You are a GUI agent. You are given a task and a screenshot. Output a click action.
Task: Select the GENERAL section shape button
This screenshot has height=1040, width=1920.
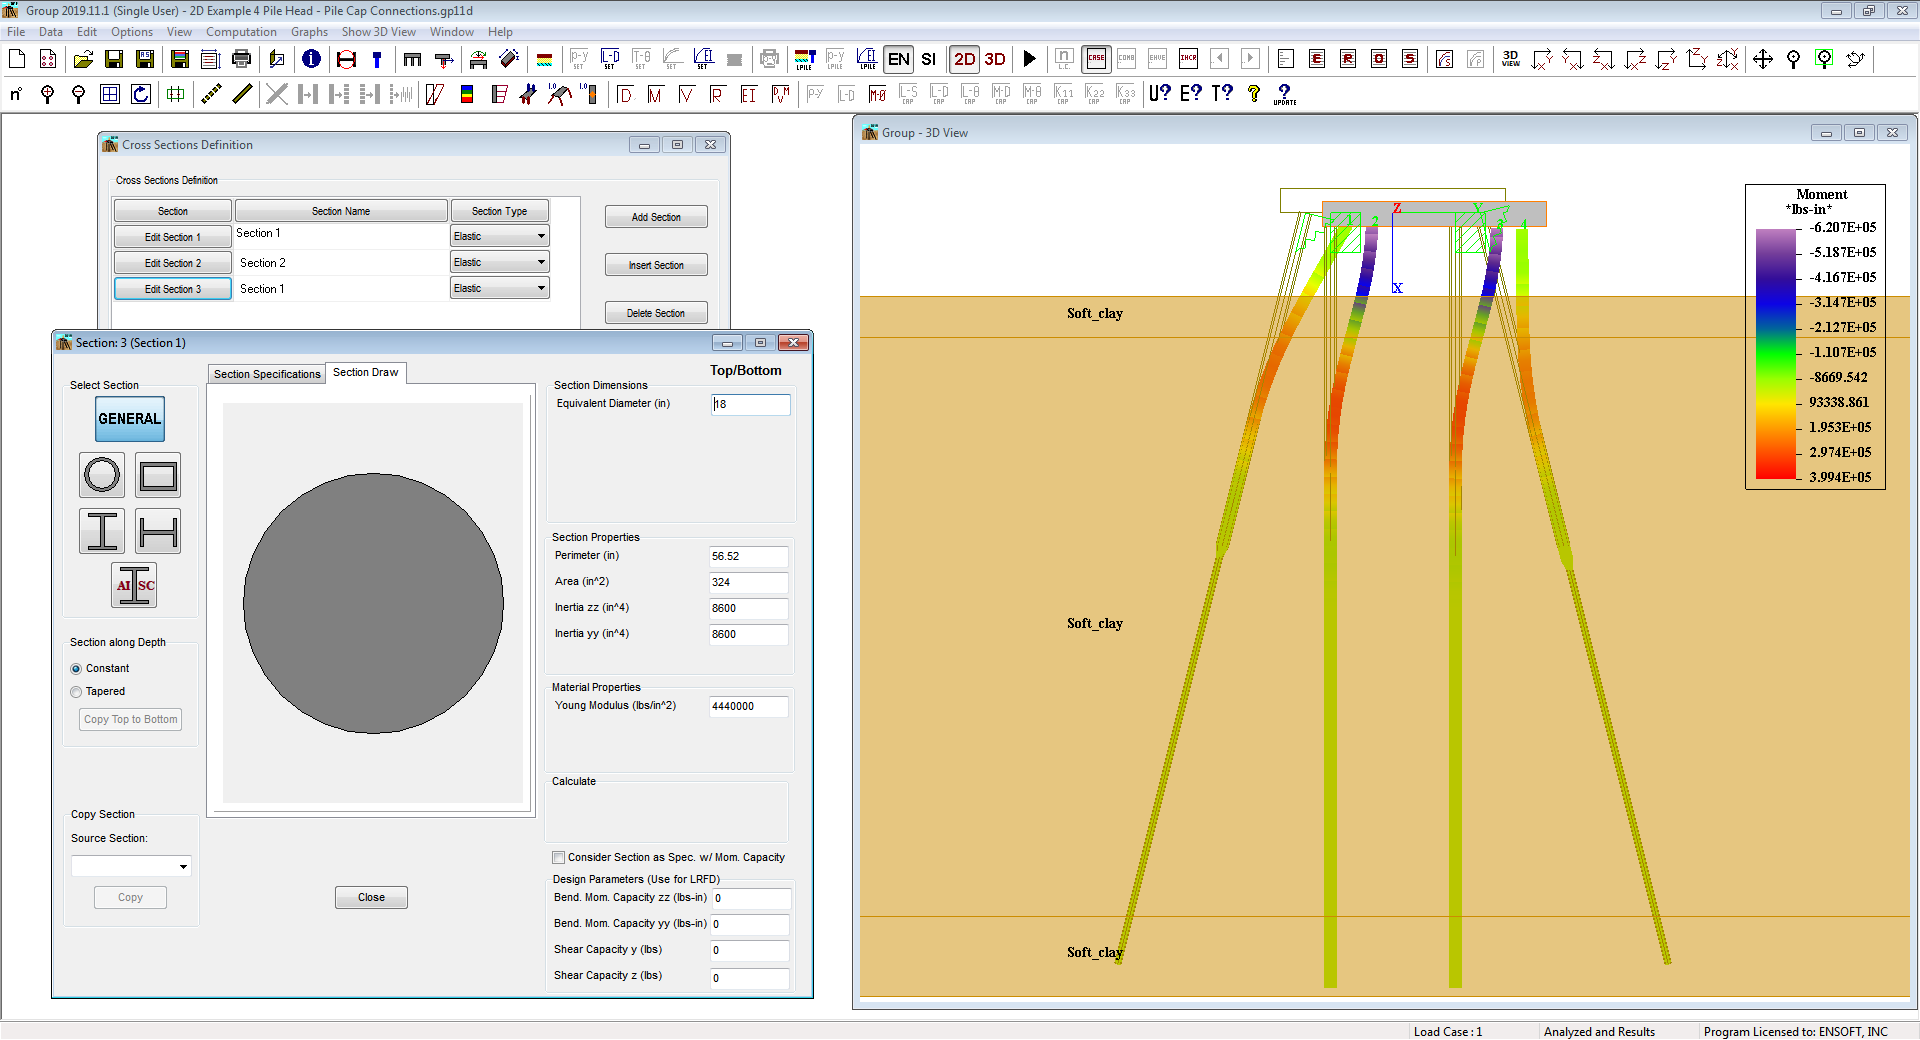[x=130, y=419]
